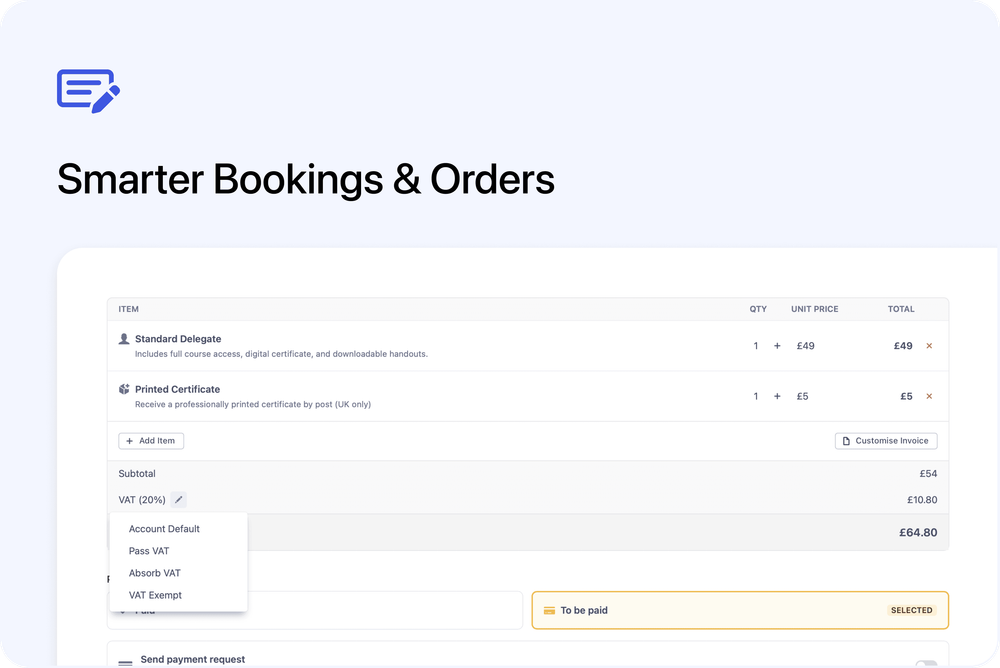Remove the Printed Certificate line item
The width and height of the screenshot is (1000, 668).
(929, 396)
